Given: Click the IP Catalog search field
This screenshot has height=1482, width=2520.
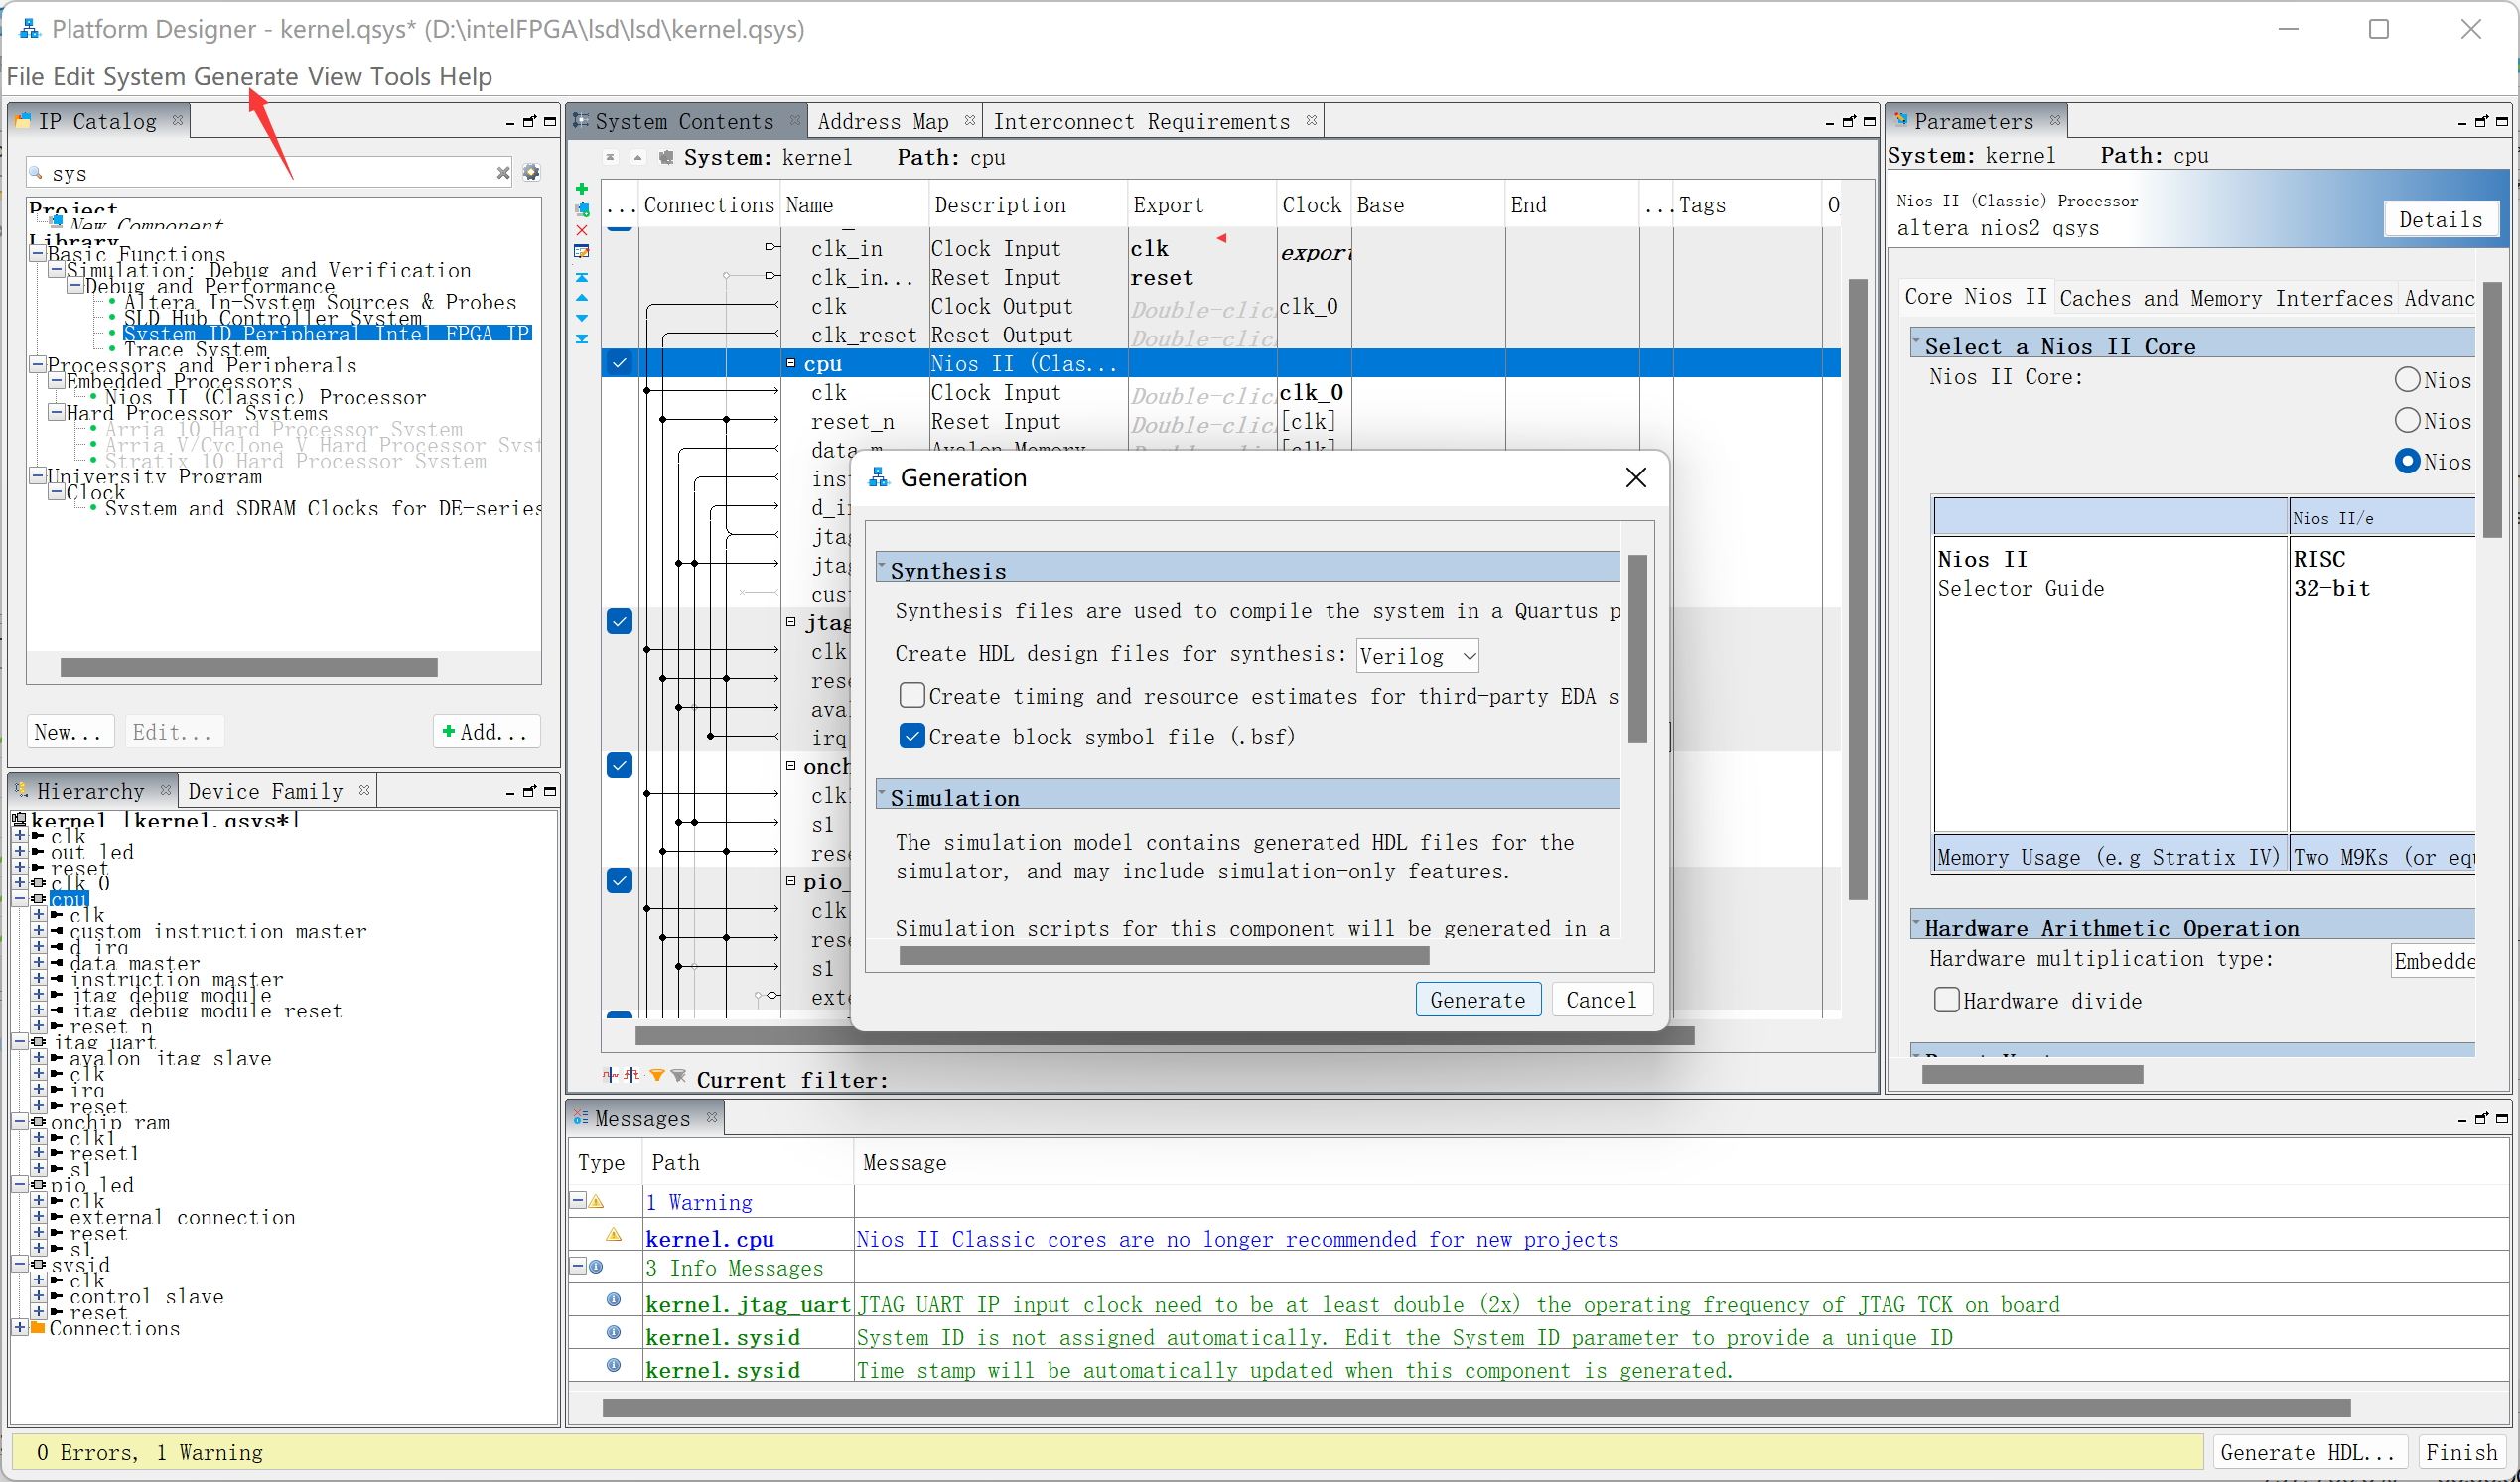Looking at the screenshot, I should click(270, 173).
